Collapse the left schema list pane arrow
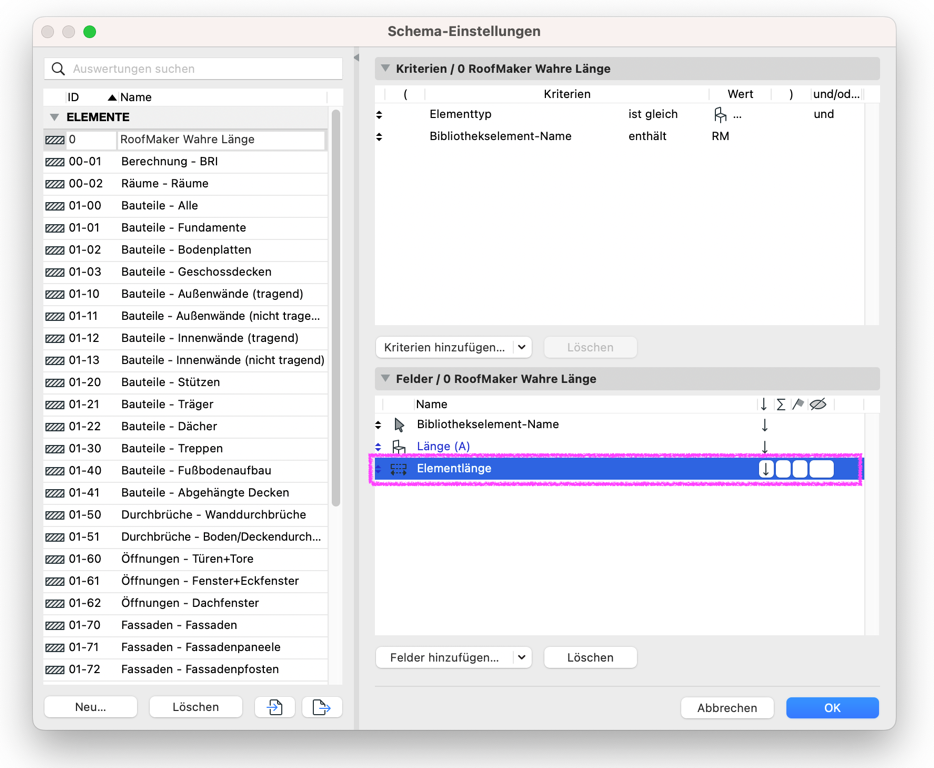Image resolution: width=934 pixels, height=768 pixels. 356,58
